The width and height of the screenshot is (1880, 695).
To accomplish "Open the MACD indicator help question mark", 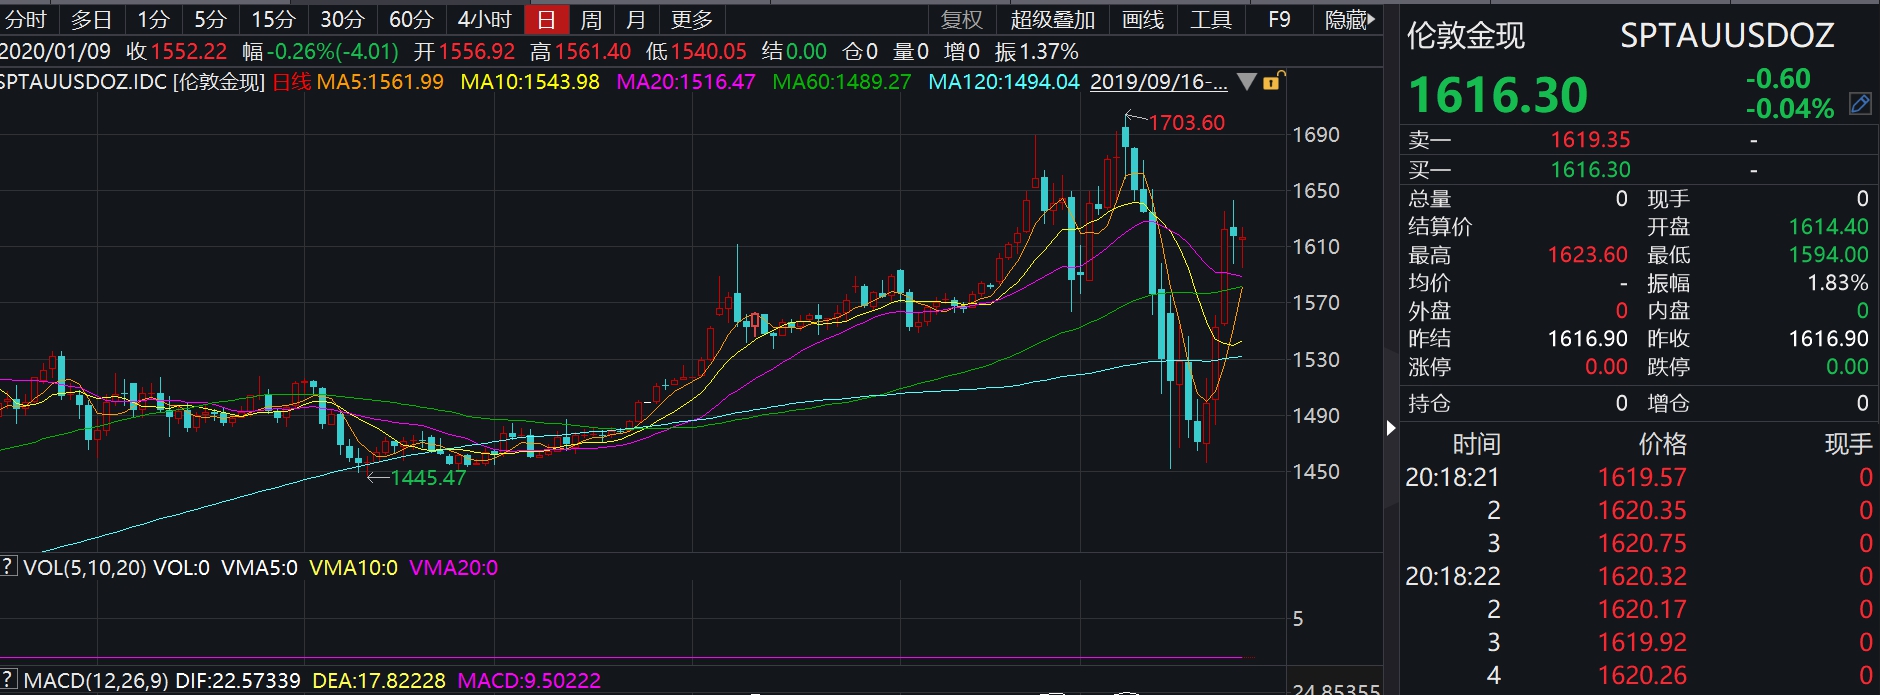I will 8,680.
